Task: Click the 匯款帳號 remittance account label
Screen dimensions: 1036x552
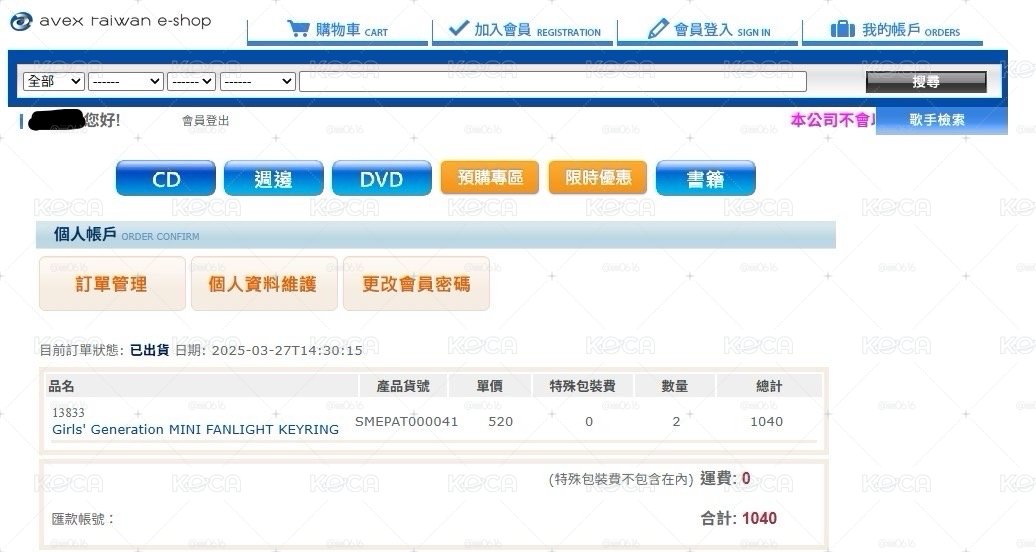Action: click(x=83, y=520)
